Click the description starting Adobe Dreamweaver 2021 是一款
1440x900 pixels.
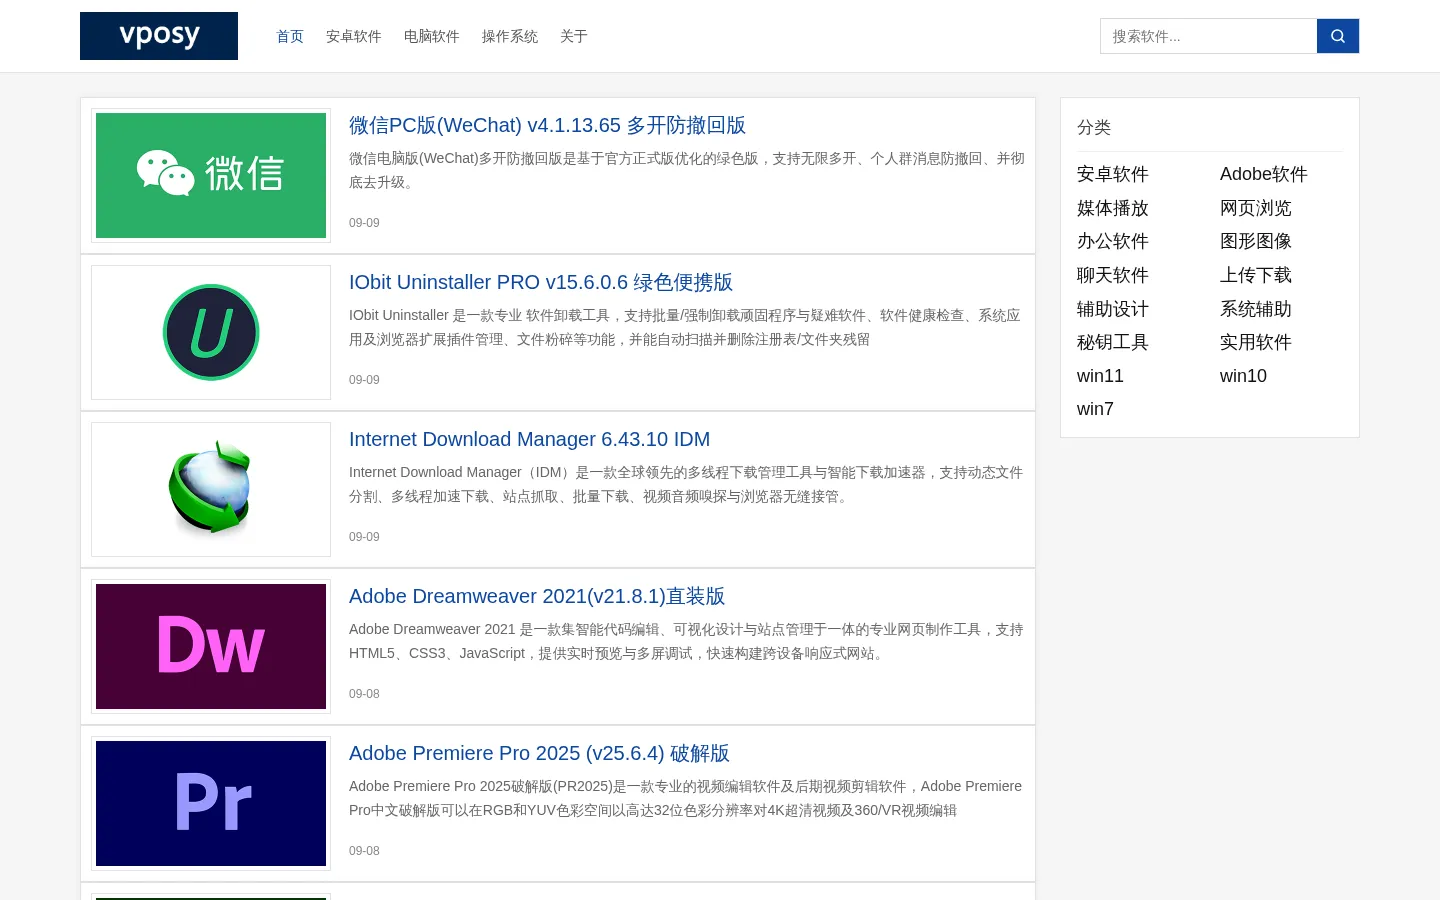tap(686, 641)
